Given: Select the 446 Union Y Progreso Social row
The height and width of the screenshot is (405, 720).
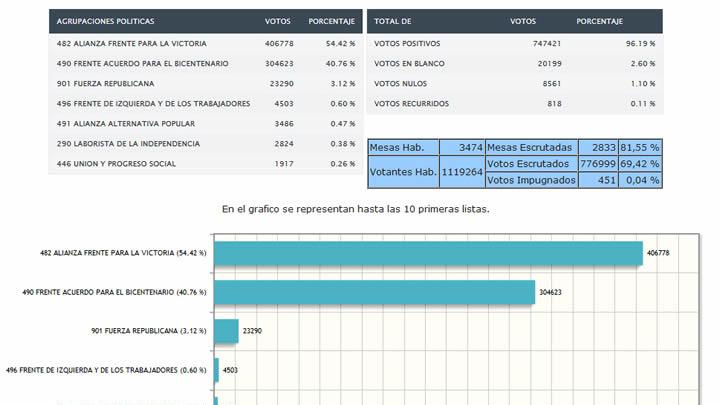Looking at the screenshot, I should tap(205, 164).
